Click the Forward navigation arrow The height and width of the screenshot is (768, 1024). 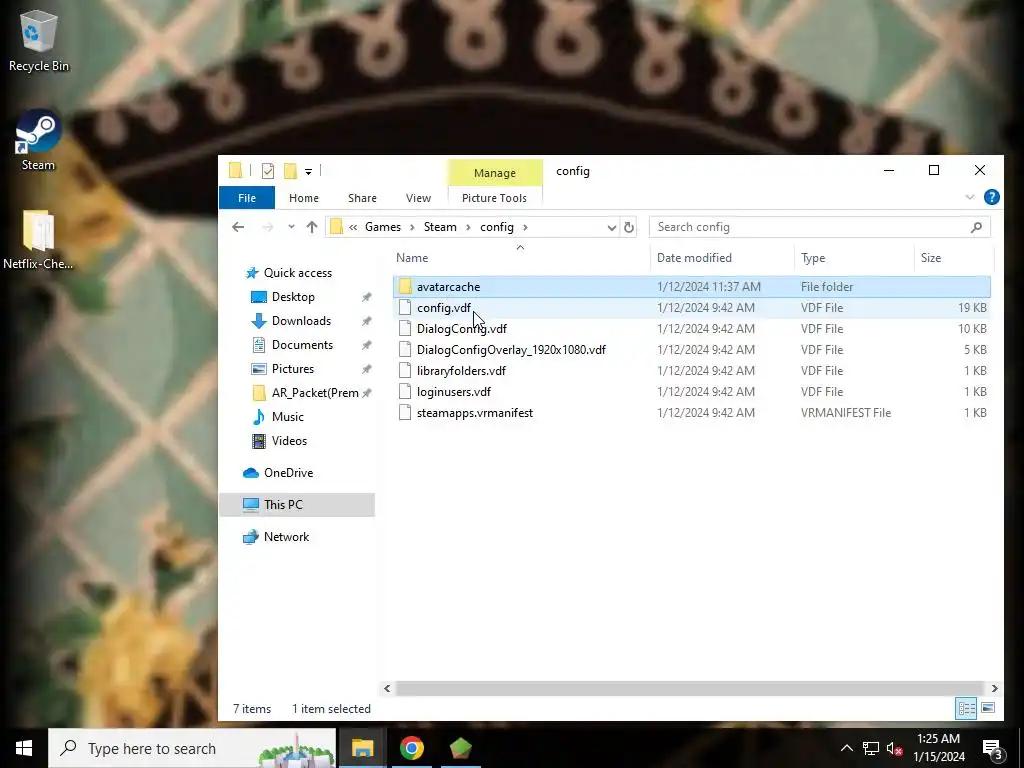point(268,227)
